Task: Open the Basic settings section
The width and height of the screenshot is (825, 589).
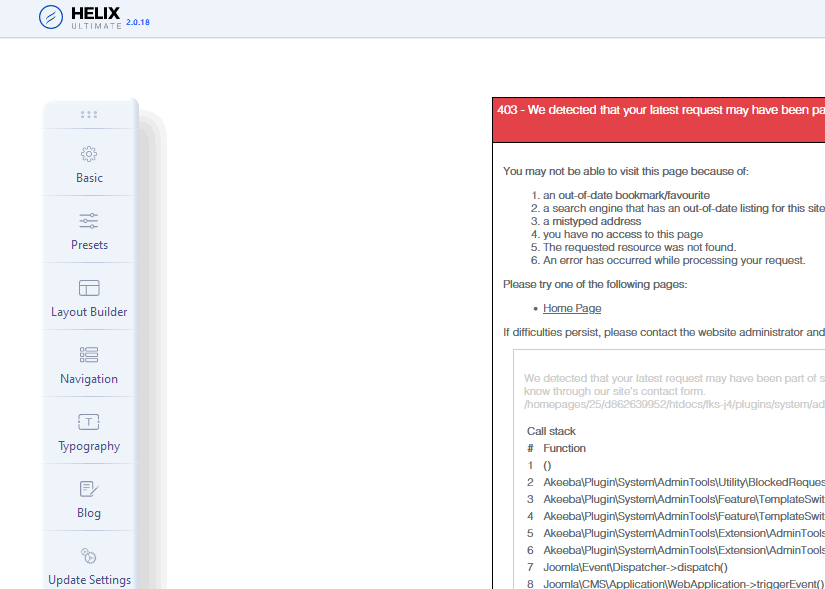Action: point(89,178)
